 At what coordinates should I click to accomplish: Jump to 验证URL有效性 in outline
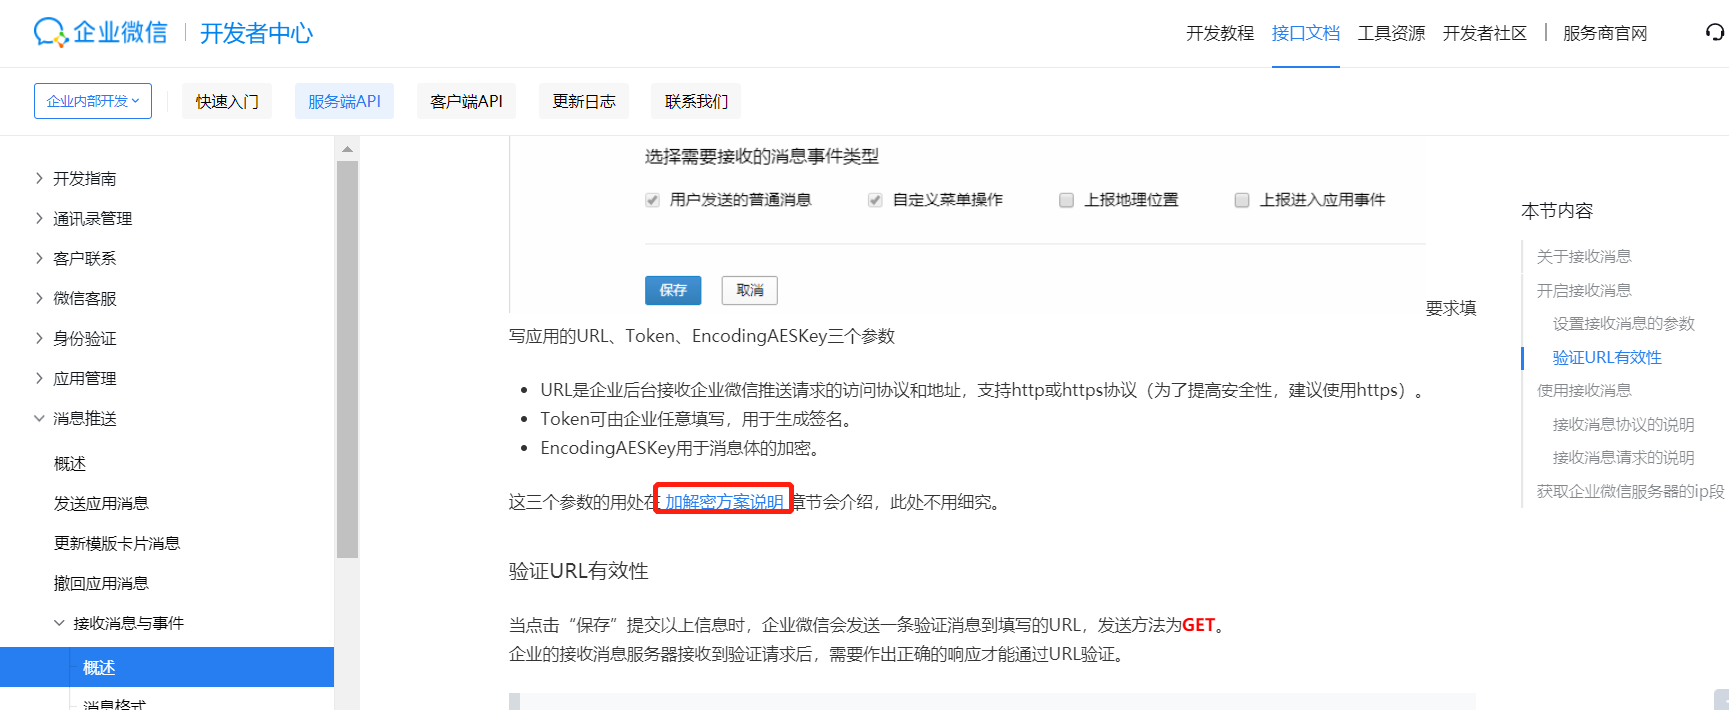pos(1607,357)
